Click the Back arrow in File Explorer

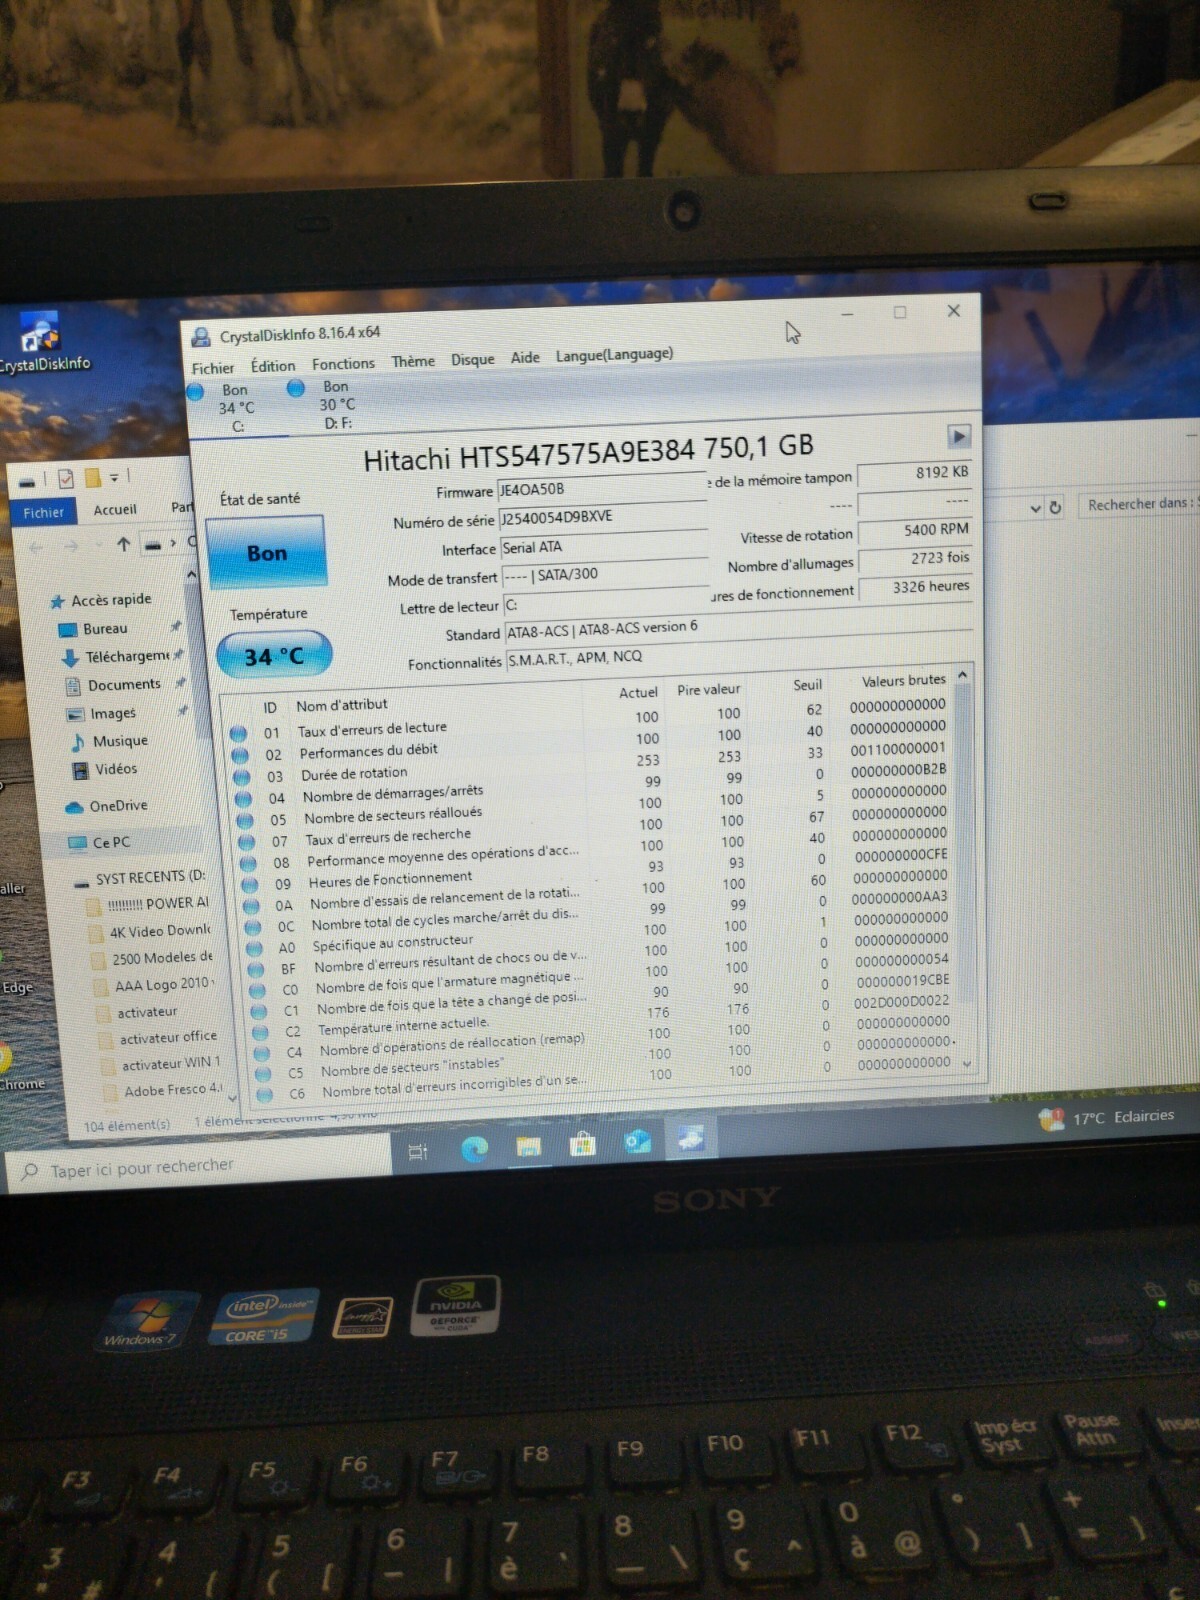[x=37, y=548]
